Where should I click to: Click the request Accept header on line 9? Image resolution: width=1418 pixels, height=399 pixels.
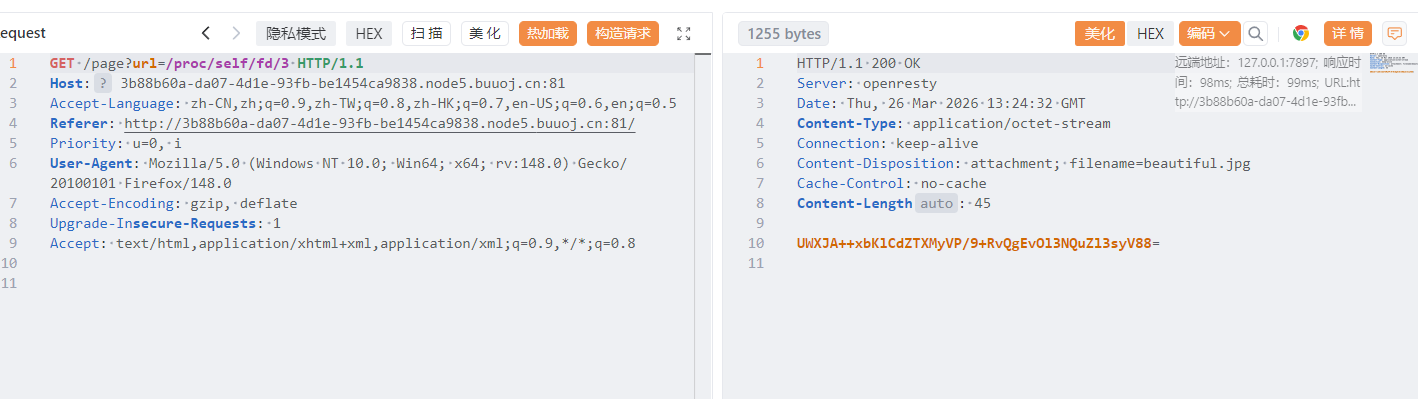(343, 243)
